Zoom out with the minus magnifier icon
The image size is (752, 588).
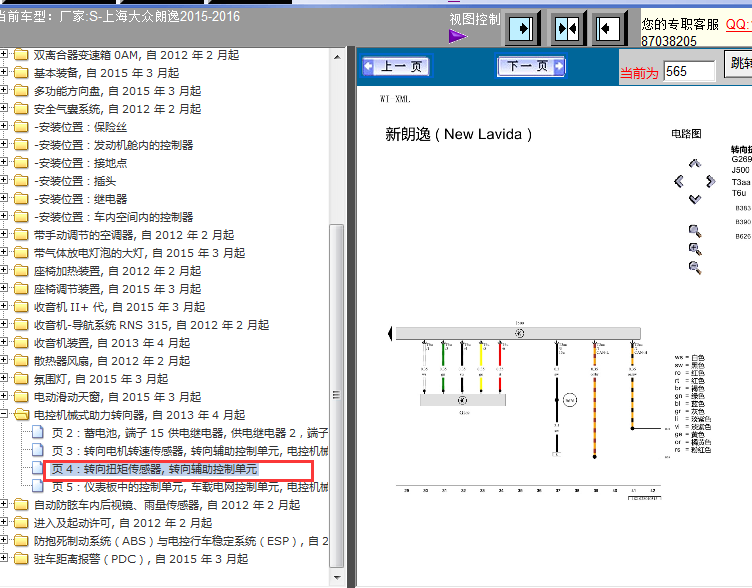coord(695,268)
